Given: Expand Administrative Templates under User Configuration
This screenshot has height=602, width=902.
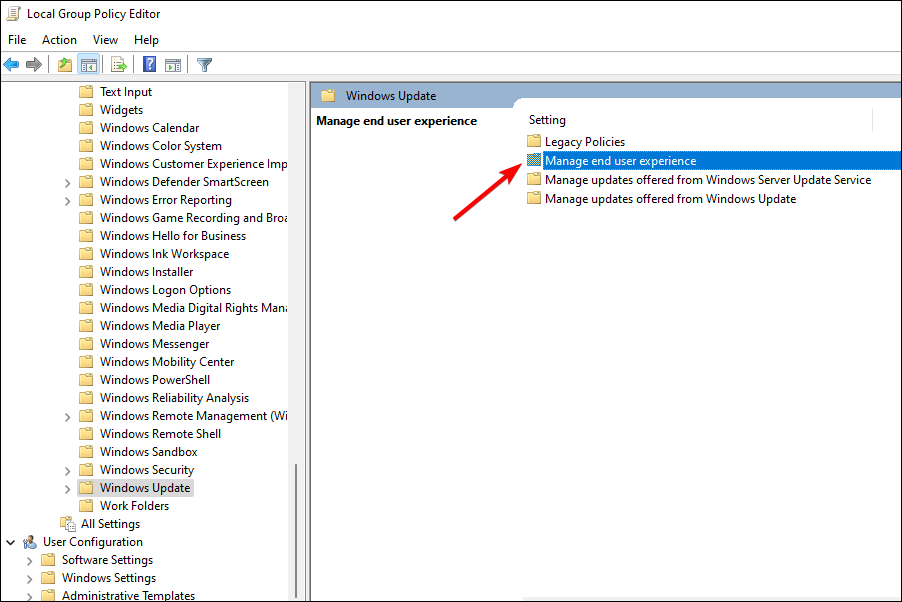Looking at the screenshot, I should [29, 596].
